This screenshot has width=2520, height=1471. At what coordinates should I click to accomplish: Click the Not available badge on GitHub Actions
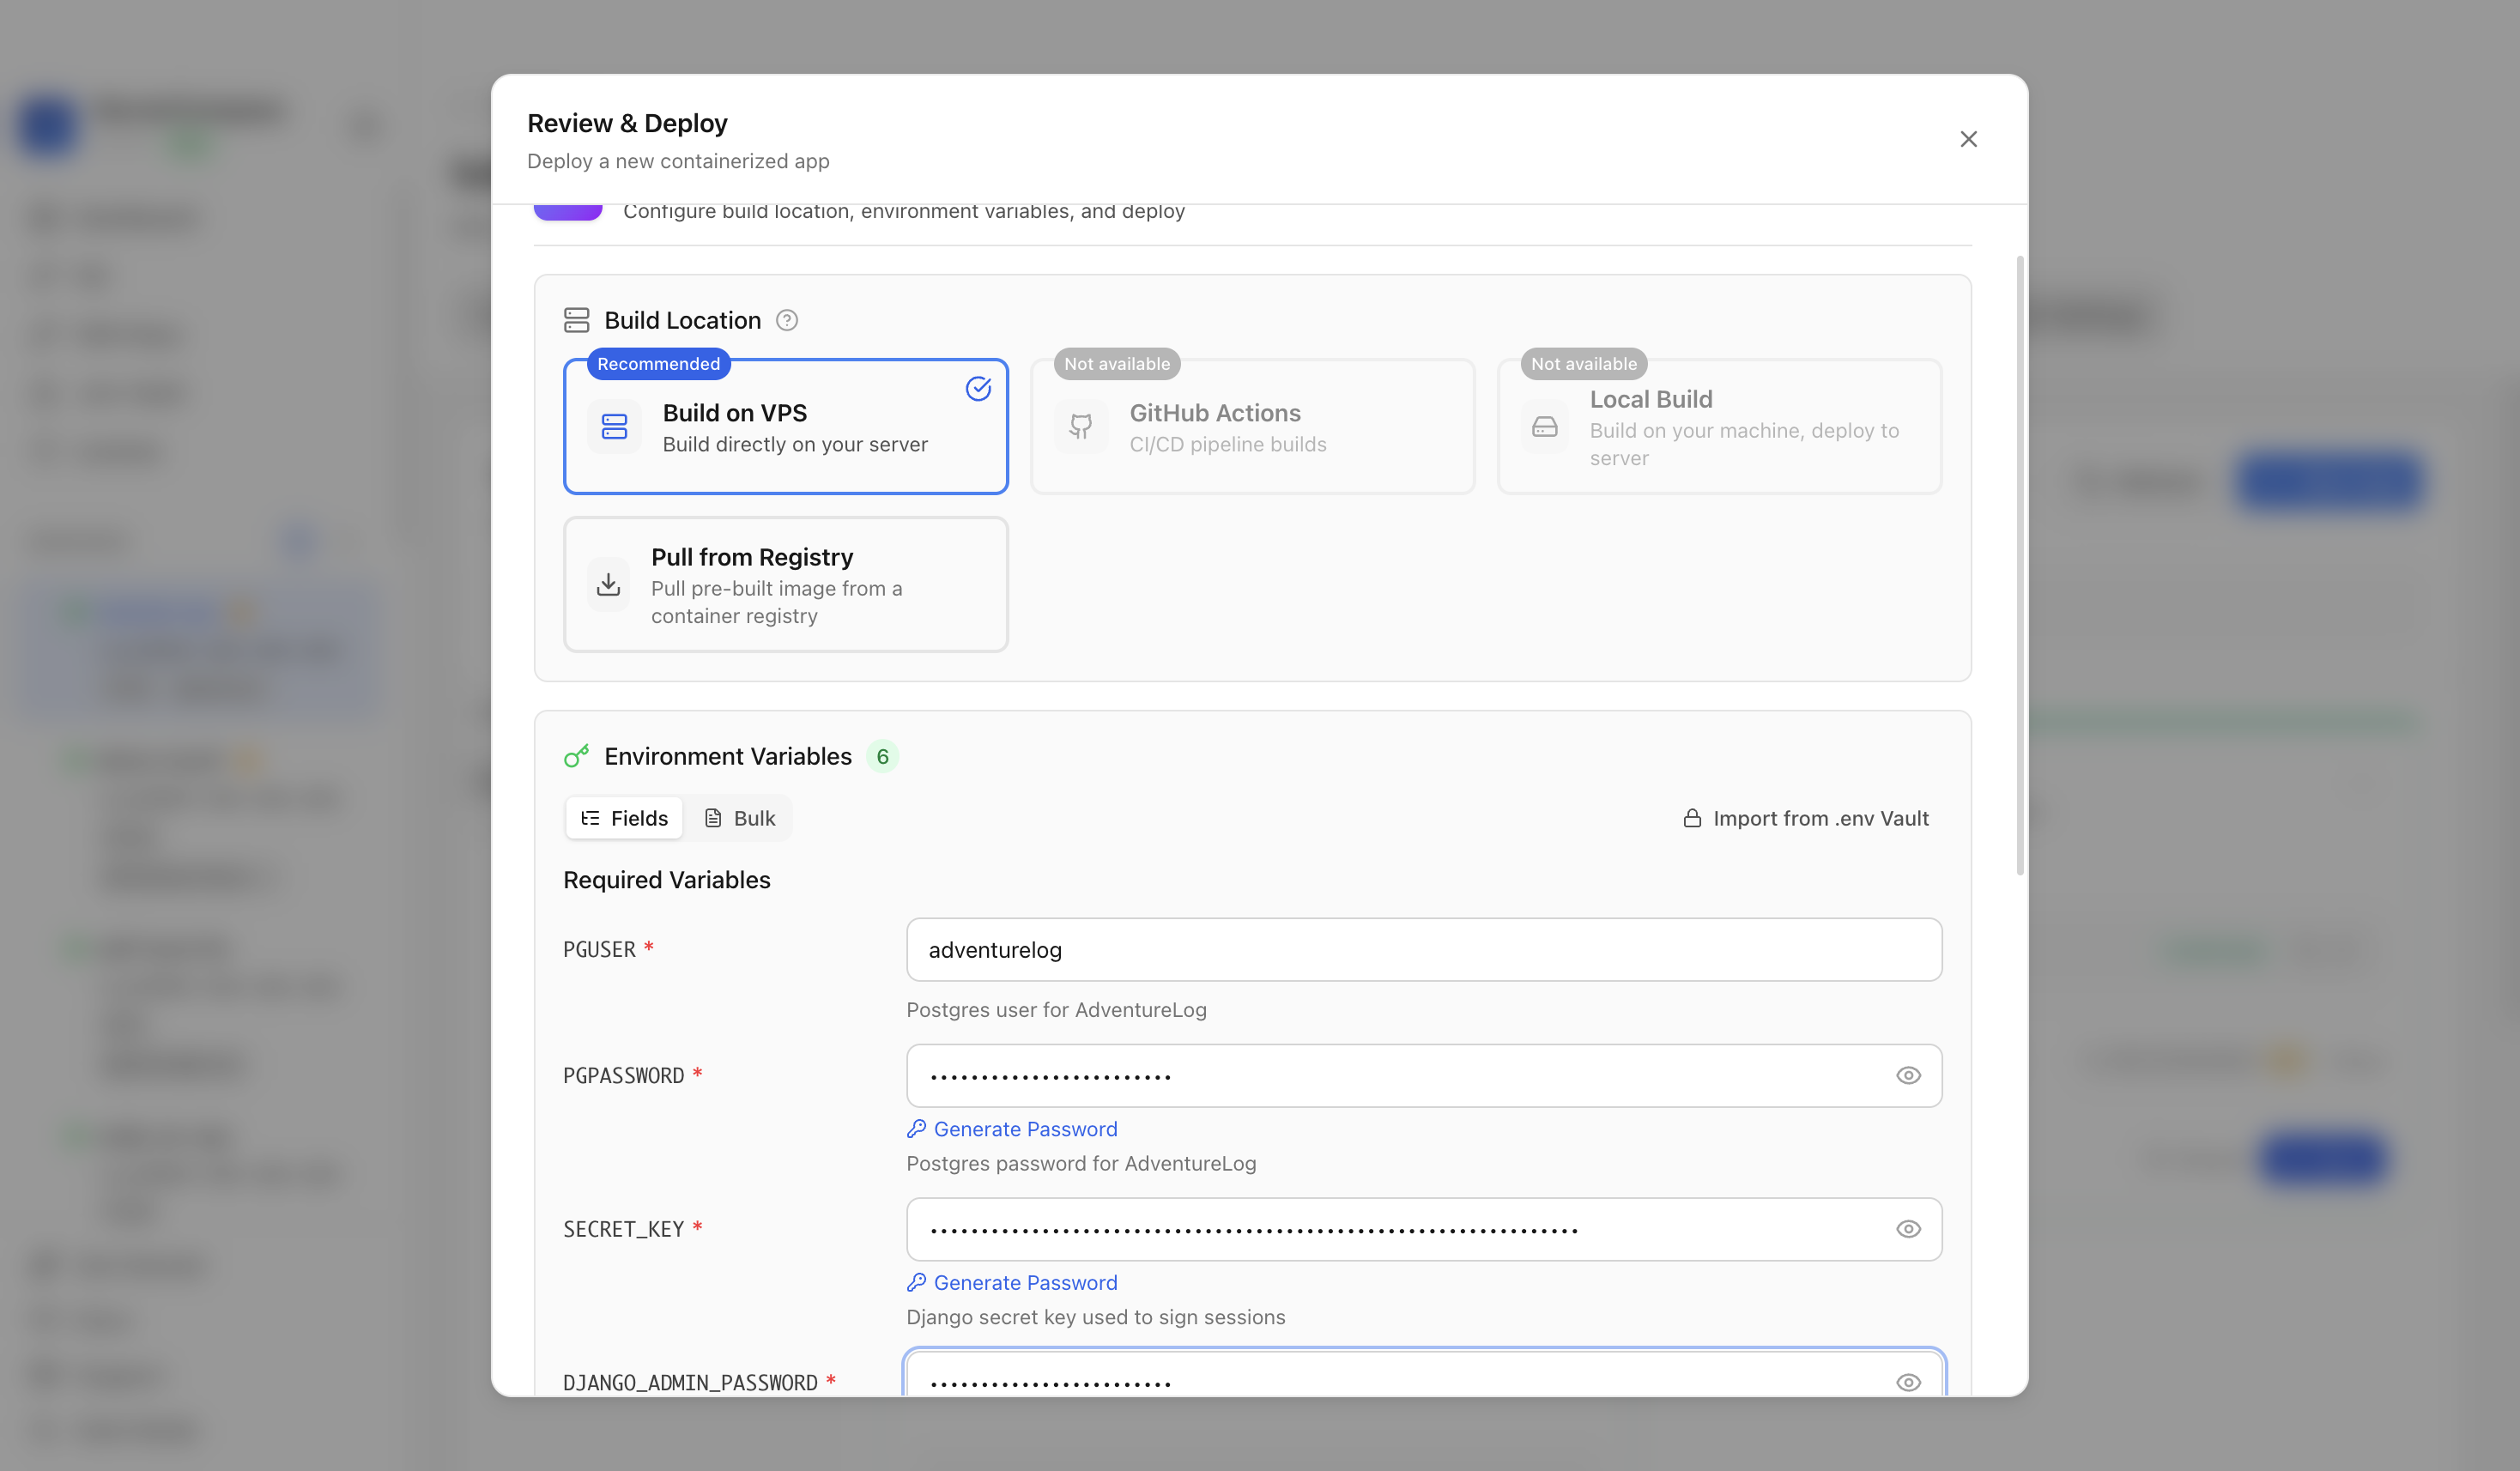[x=1117, y=364]
